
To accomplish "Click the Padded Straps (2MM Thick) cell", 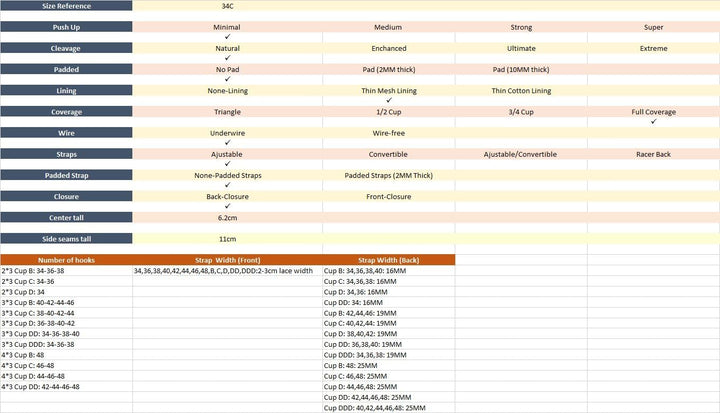I will click(x=388, y=175).
